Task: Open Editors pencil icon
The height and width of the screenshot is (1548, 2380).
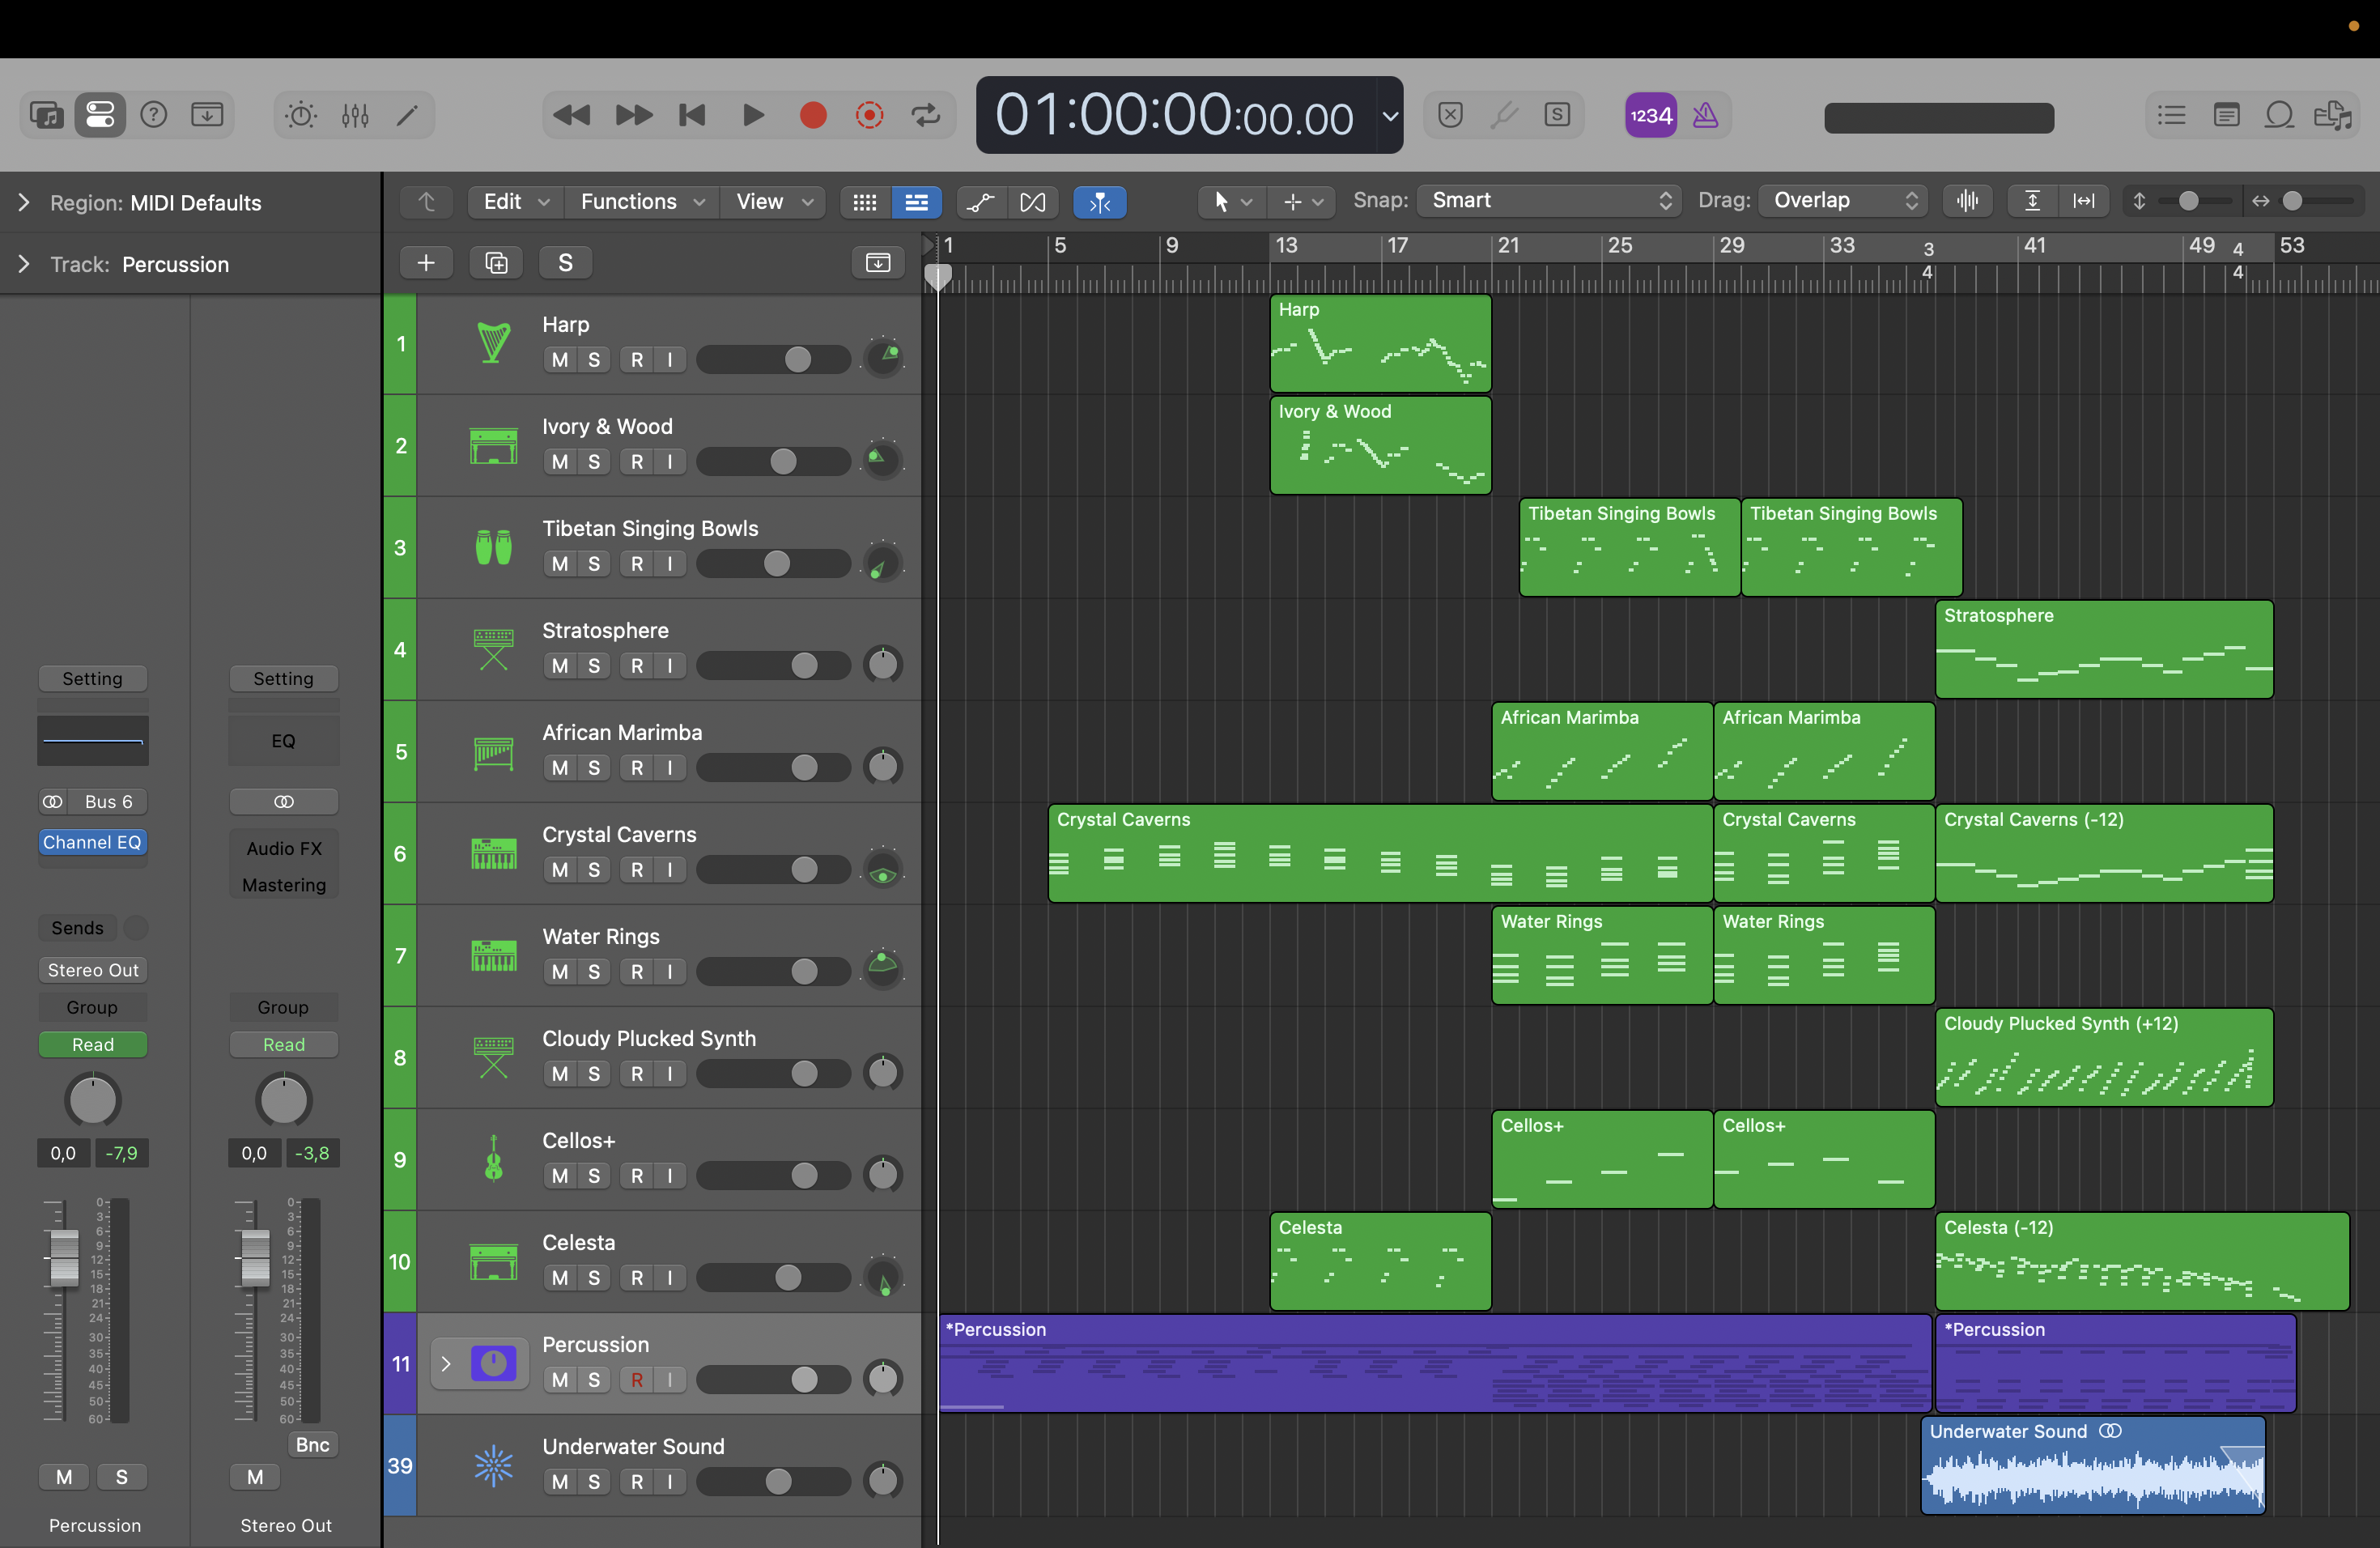Action: [x=407, y=115]
